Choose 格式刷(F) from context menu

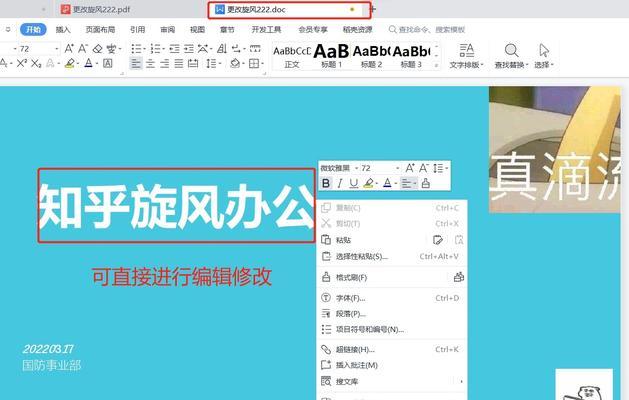(x=393, y=277)
